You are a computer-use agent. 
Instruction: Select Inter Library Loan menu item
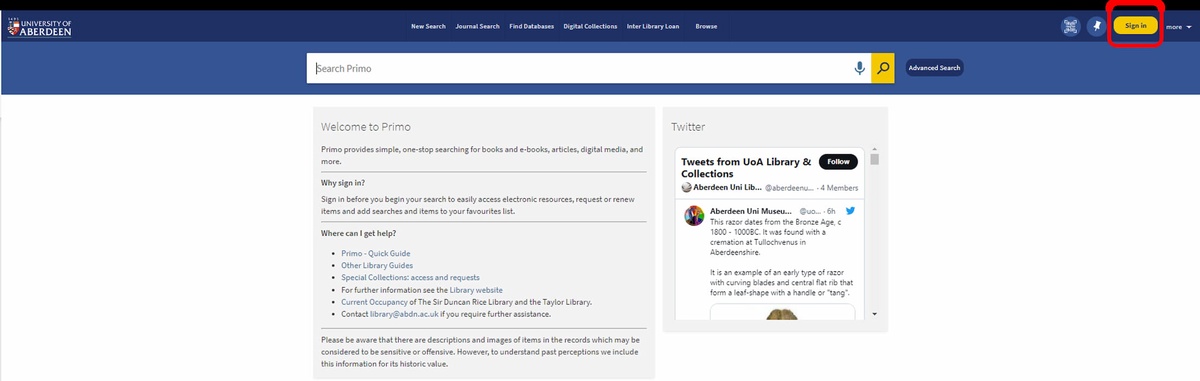[653, 26]
